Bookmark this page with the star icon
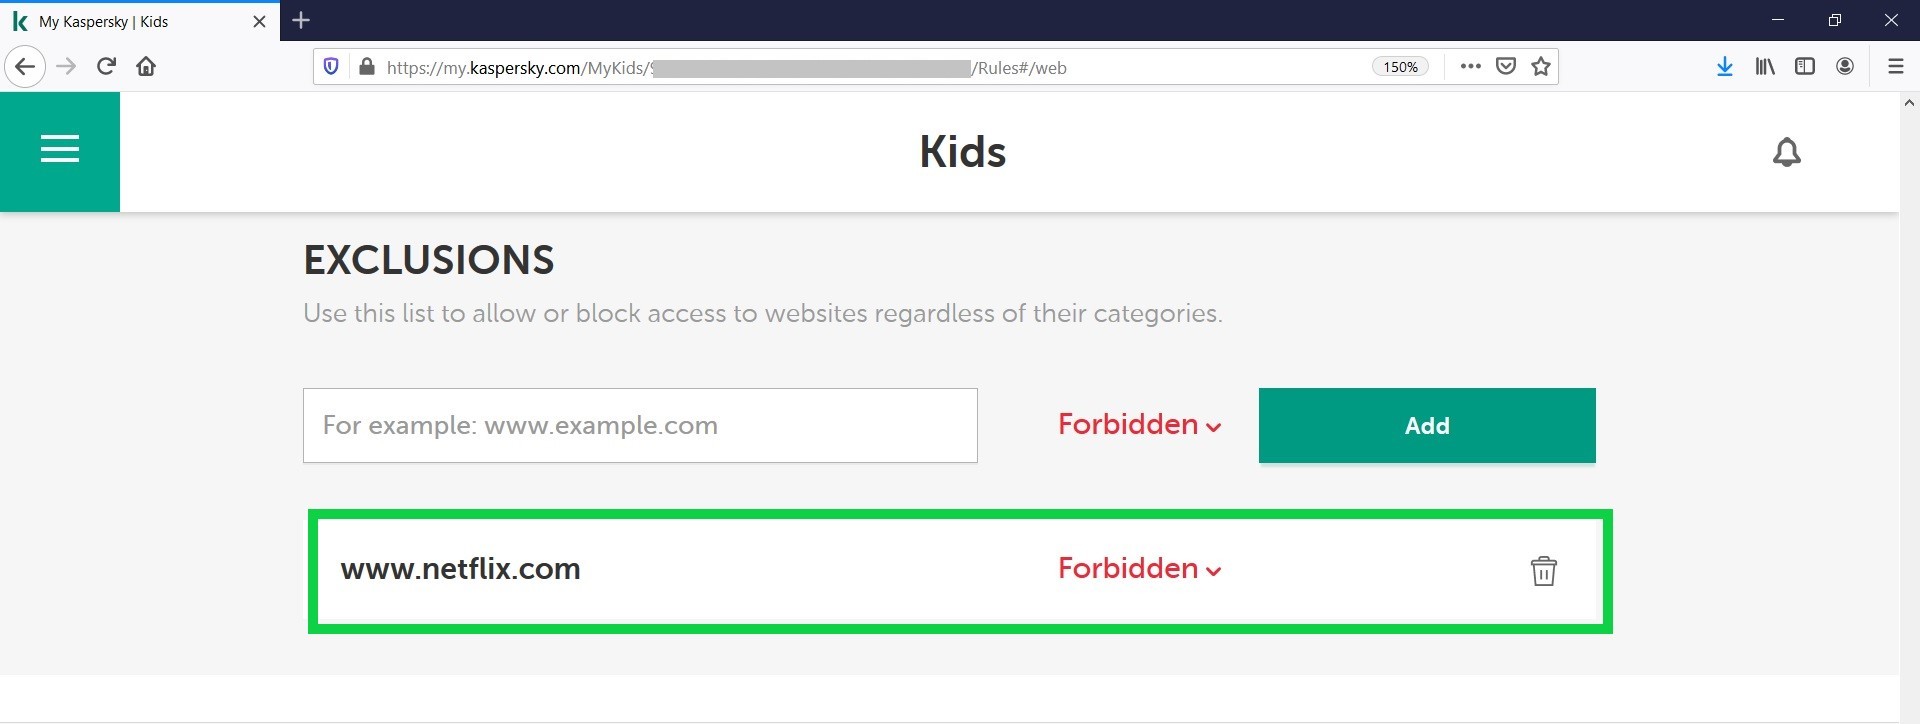 point(1541,67)
